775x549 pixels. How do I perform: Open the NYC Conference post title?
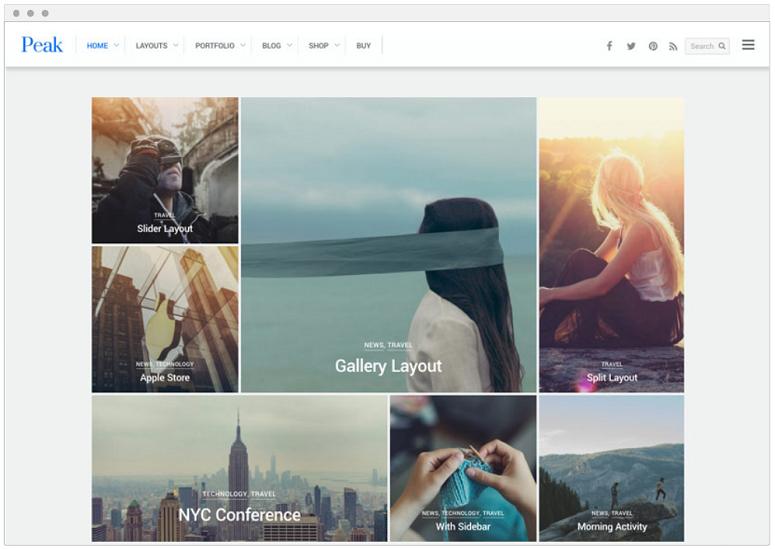[239, 515]
